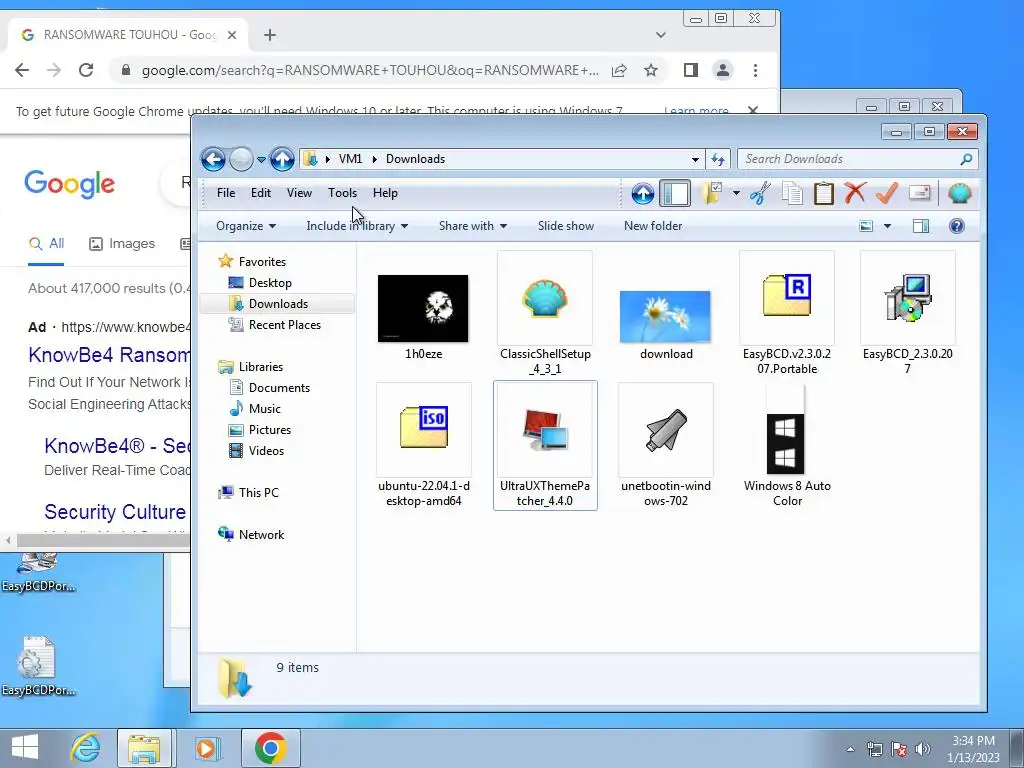Click the blue Help question mark icon
Viewport: 1024px width, 768px height.
tap(957, 226)
